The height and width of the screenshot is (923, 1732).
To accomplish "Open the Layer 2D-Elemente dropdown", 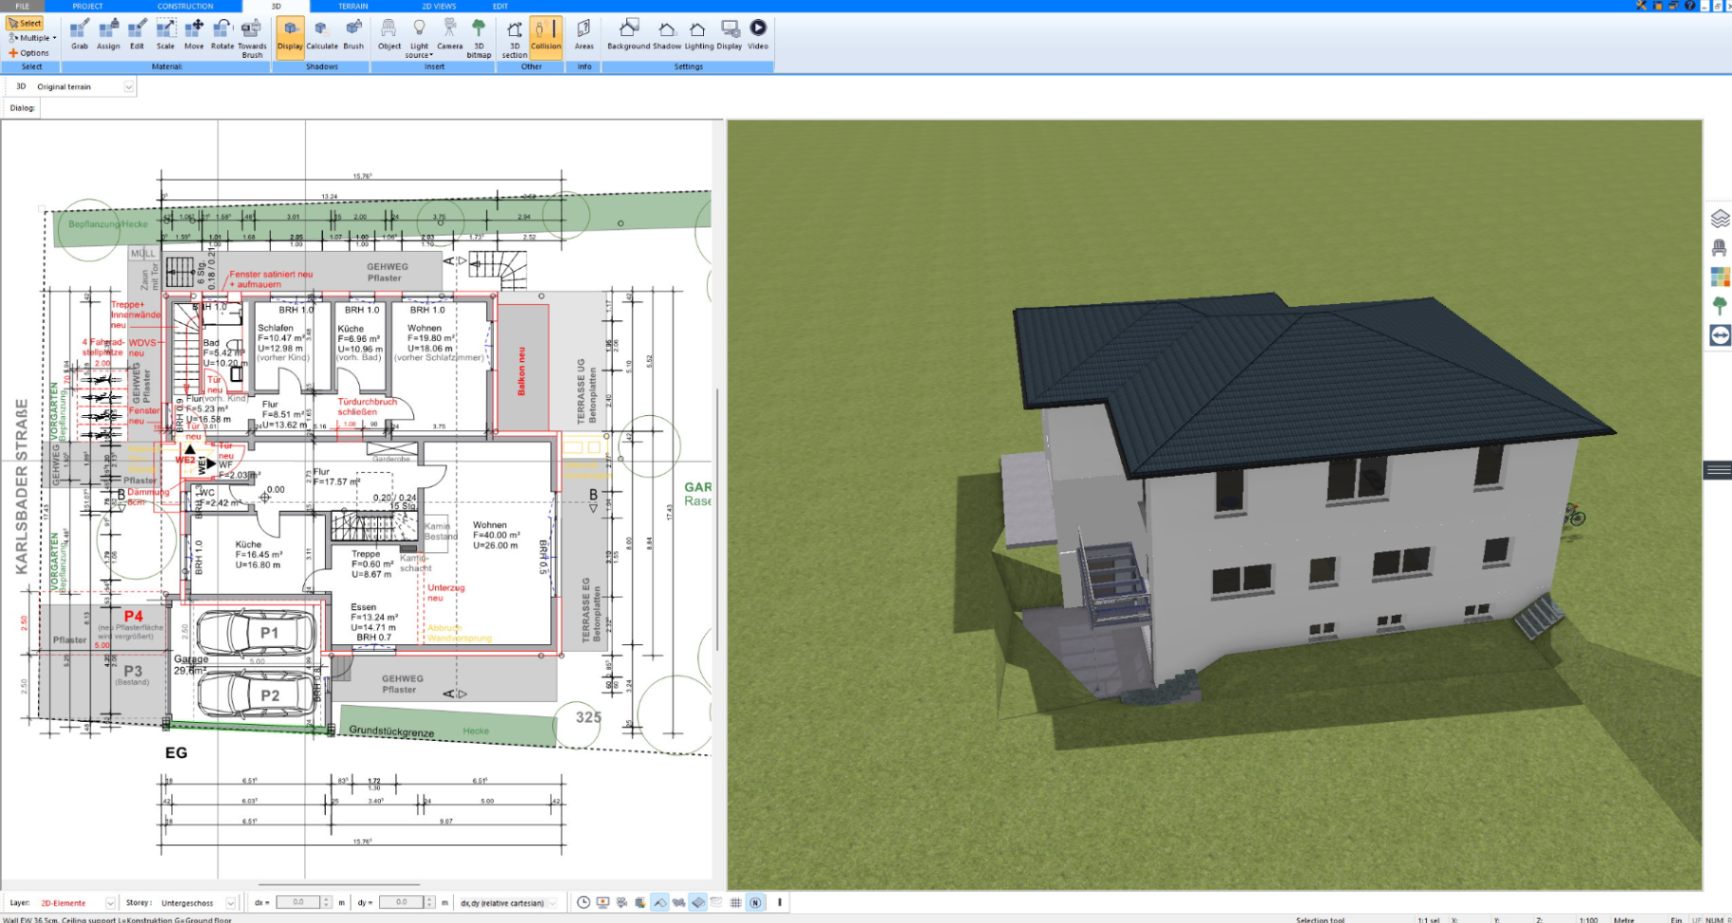I will click(110, 903).
